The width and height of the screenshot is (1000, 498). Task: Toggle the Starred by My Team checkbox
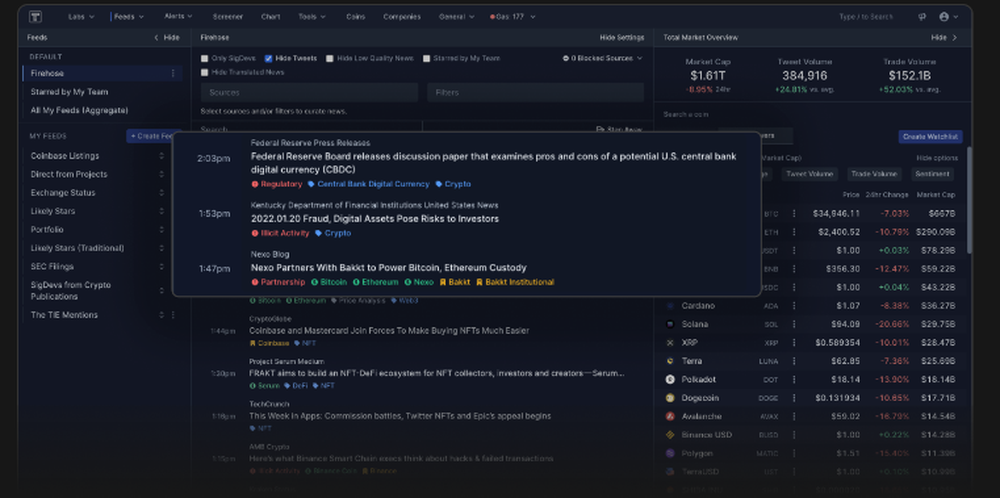[x=427, y=58]
